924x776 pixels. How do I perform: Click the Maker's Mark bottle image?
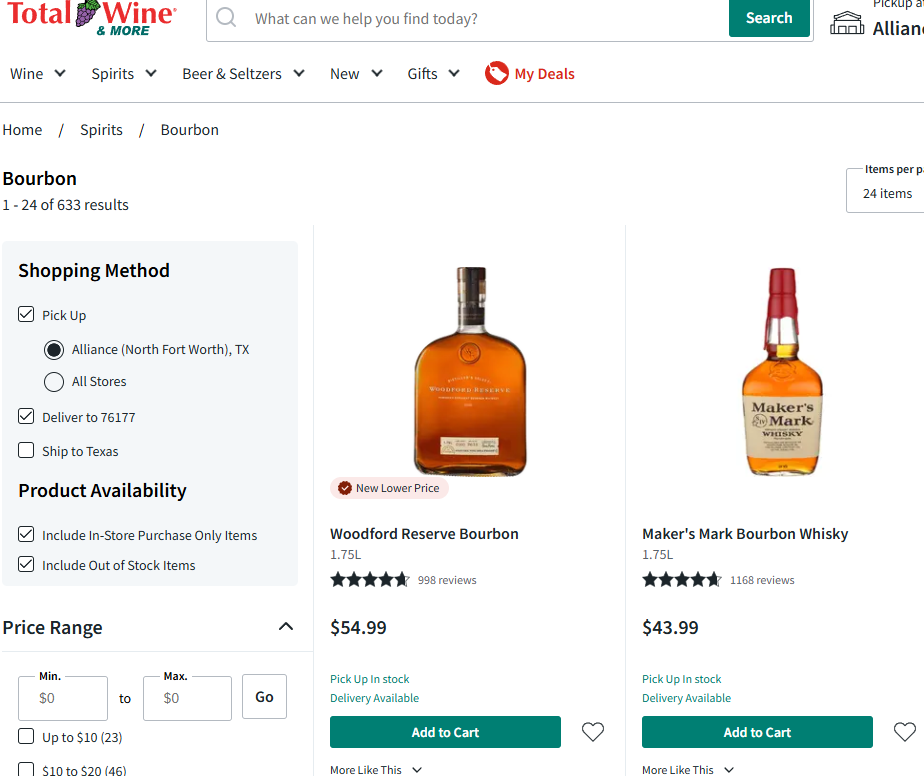coord(782,371)
